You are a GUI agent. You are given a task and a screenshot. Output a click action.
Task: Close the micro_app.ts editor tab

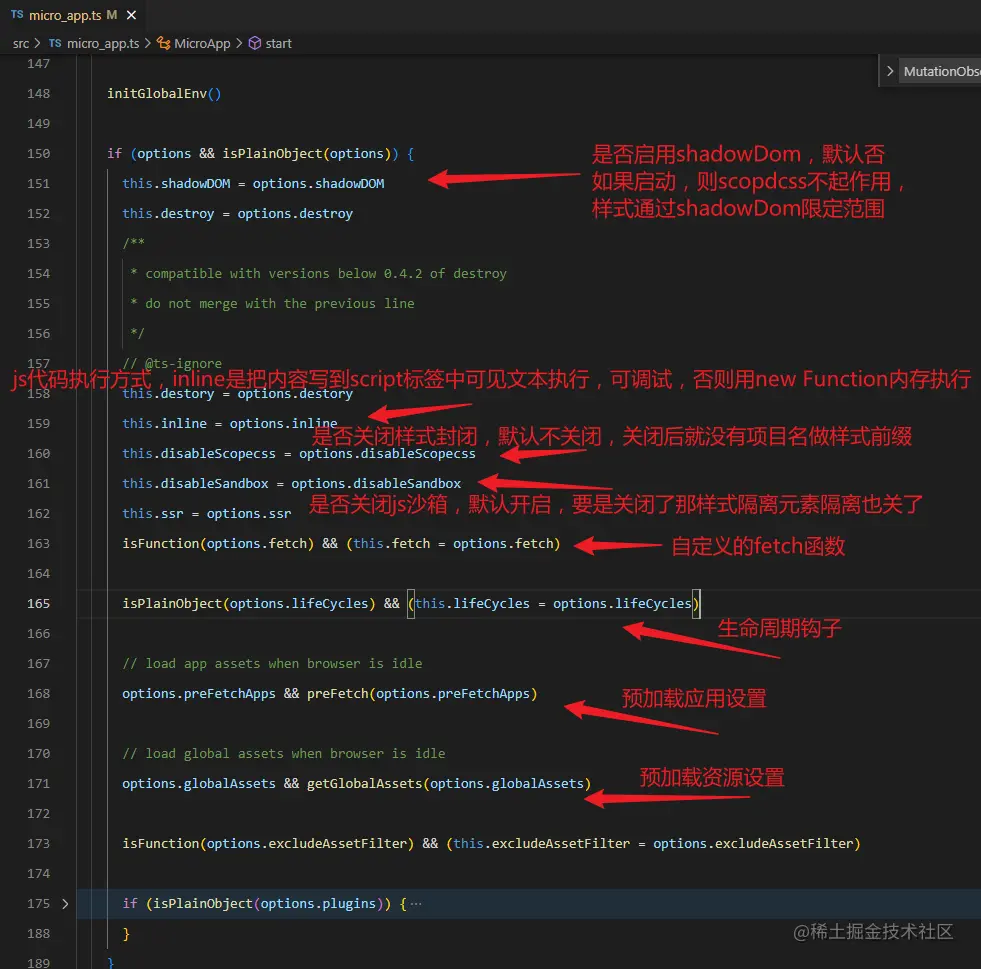(x=131, y=15)
